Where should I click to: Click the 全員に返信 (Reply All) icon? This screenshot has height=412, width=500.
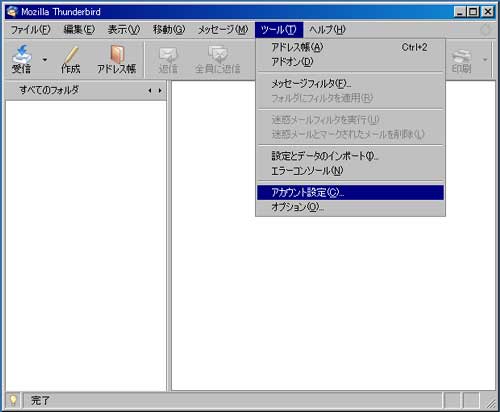click(218, 59)
